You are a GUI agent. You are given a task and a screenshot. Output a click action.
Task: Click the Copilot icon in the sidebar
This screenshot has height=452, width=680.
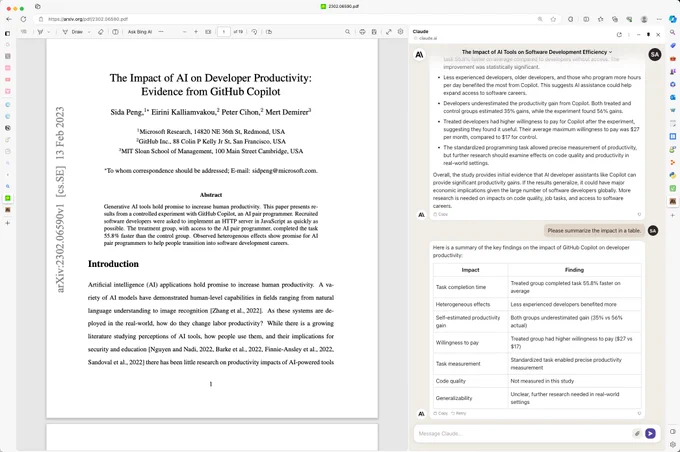[x=673, y=19]
